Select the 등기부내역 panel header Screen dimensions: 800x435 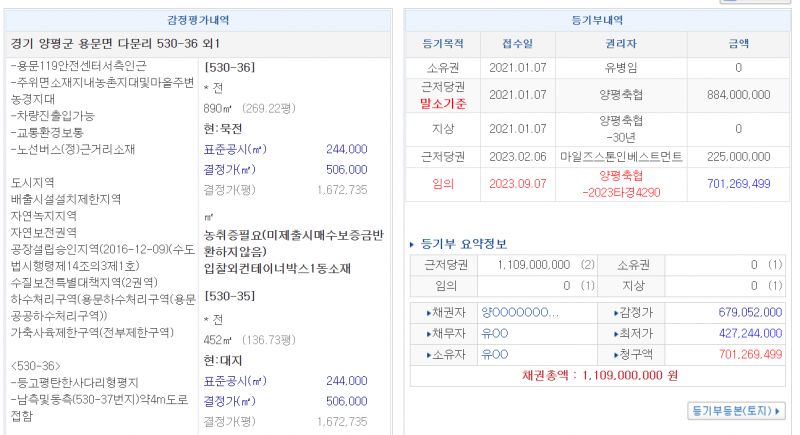click(x=596, y=20)
